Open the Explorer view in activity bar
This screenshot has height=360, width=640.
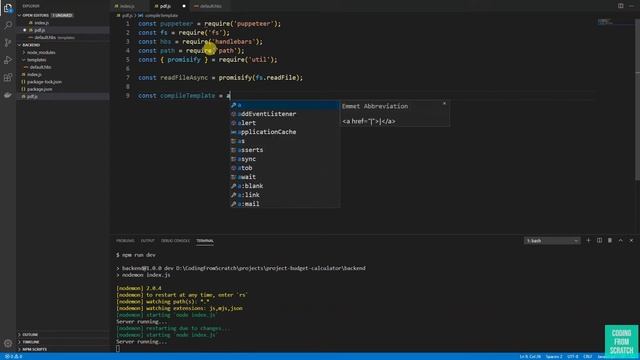(8, 8)
